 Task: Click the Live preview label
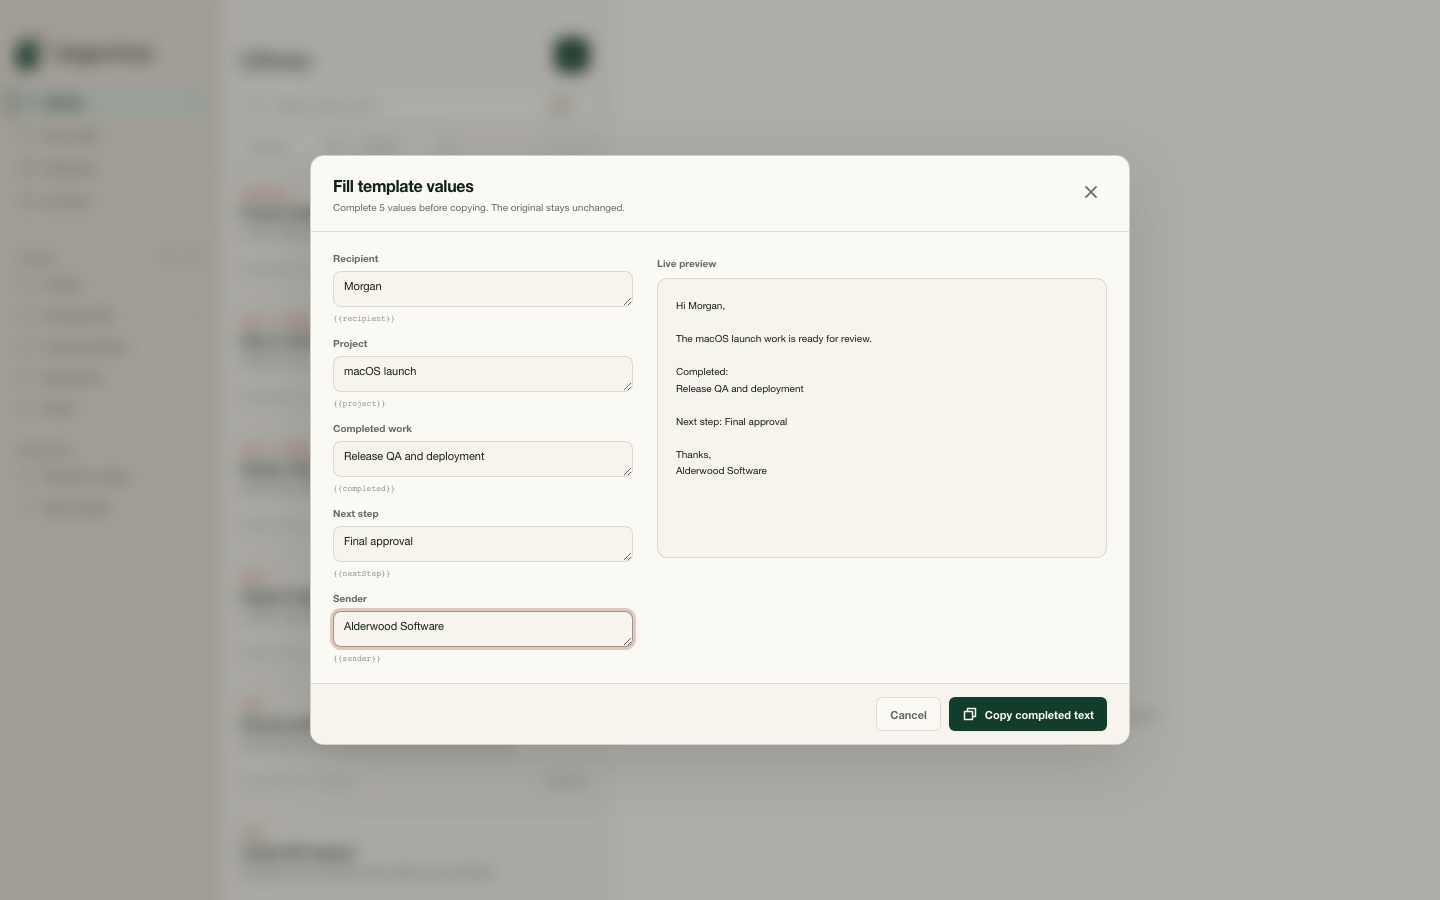click(686, 264)
